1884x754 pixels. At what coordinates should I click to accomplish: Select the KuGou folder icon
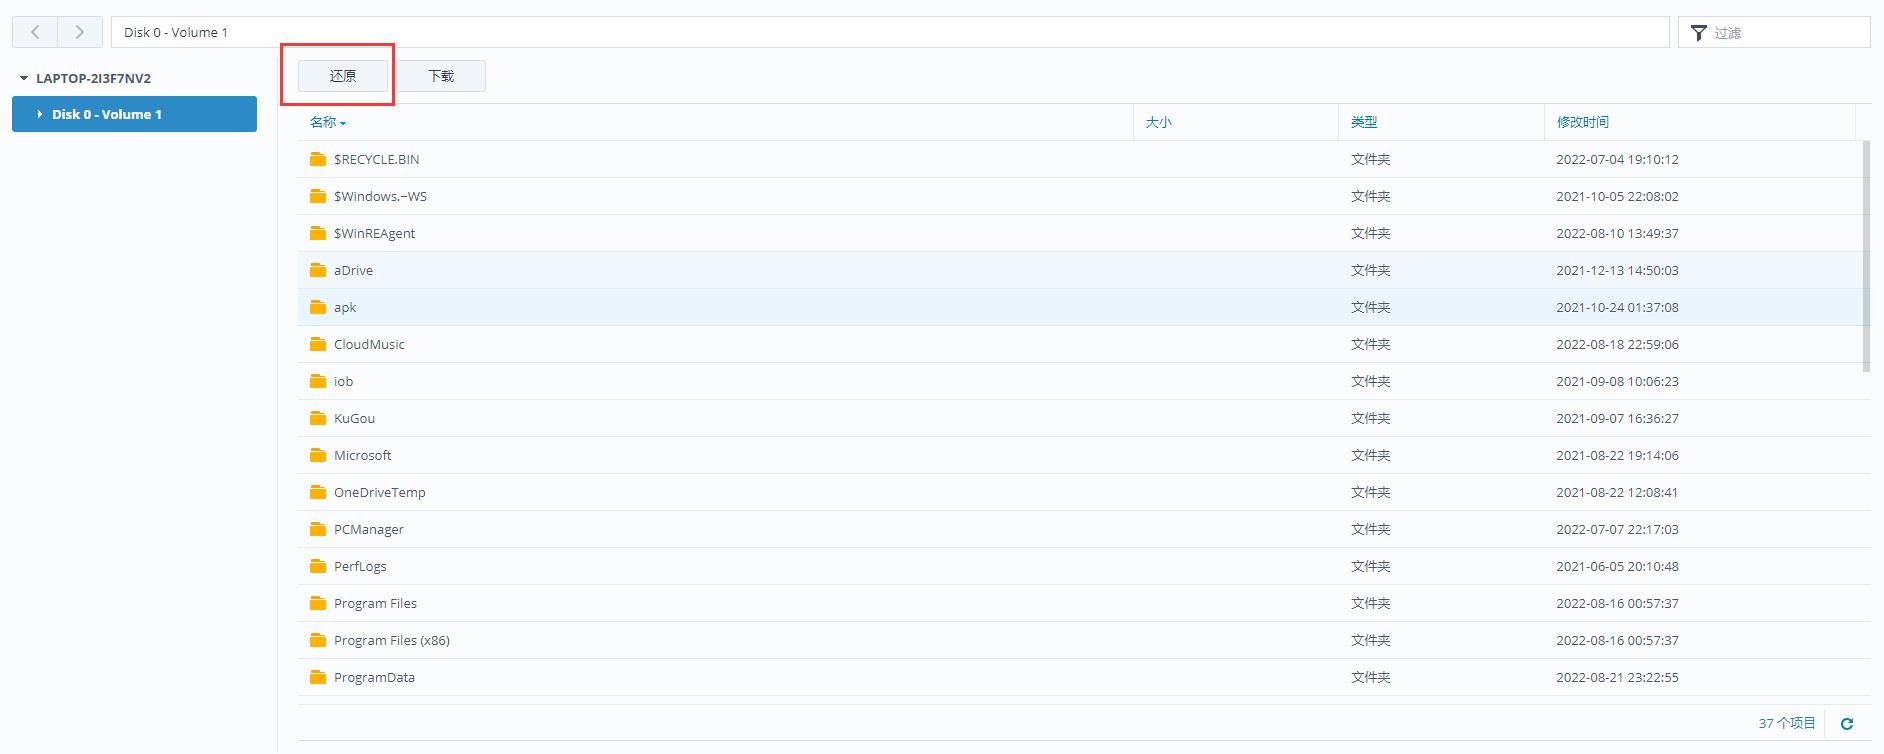[318, 418]
